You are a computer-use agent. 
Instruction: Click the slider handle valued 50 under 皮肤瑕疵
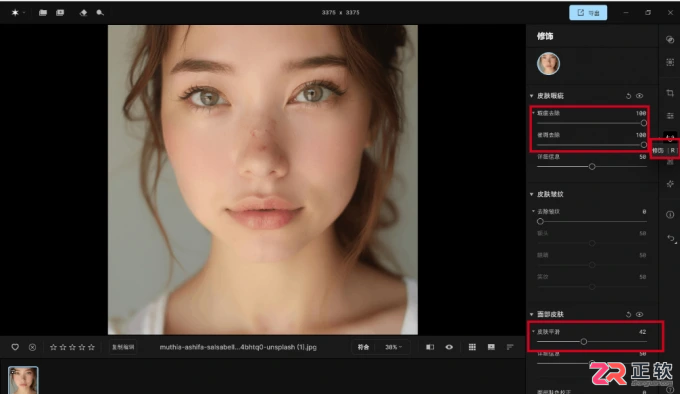pos(592,166)
